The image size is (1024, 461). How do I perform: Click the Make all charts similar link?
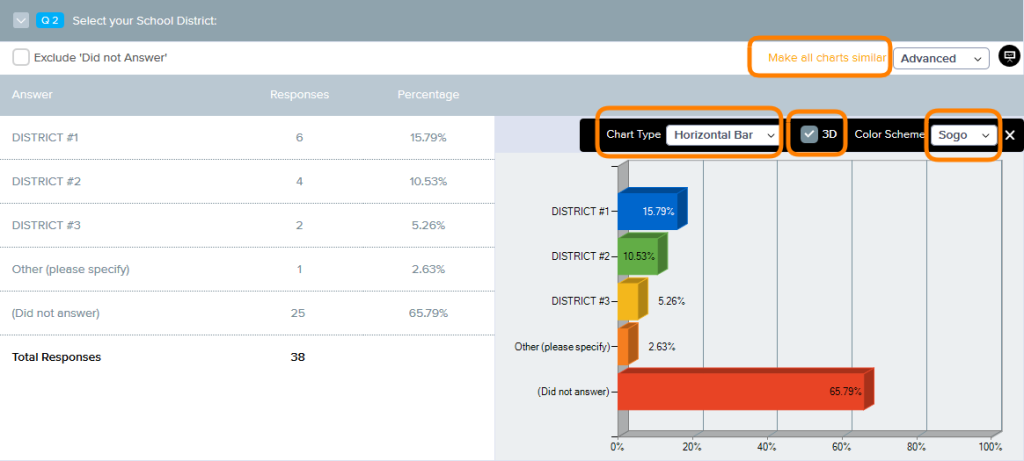pos(826,58)
